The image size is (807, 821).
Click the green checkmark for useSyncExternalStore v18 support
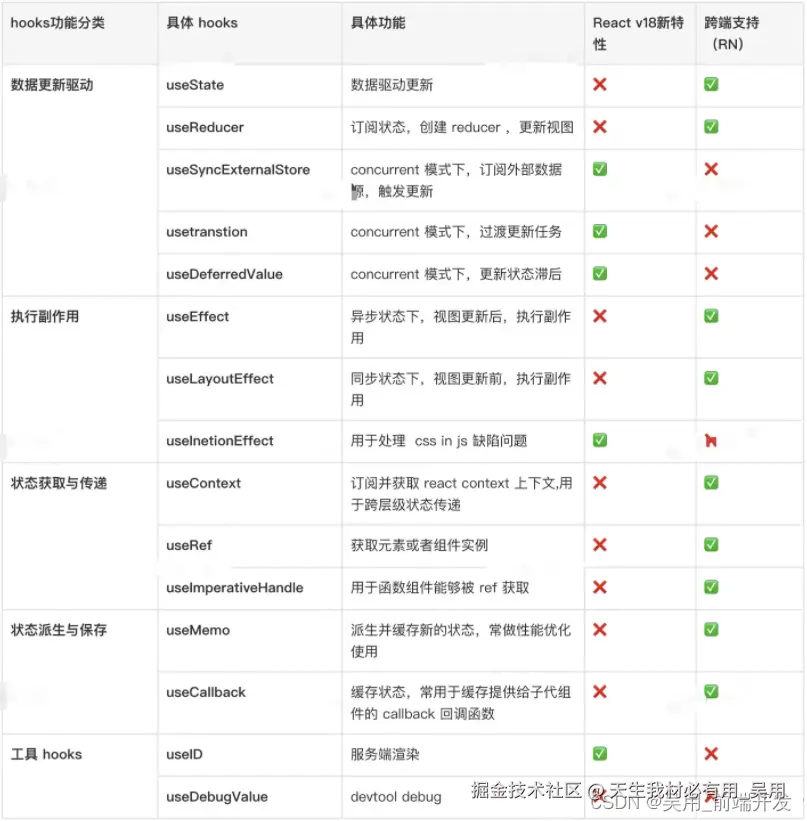[600, 169]
